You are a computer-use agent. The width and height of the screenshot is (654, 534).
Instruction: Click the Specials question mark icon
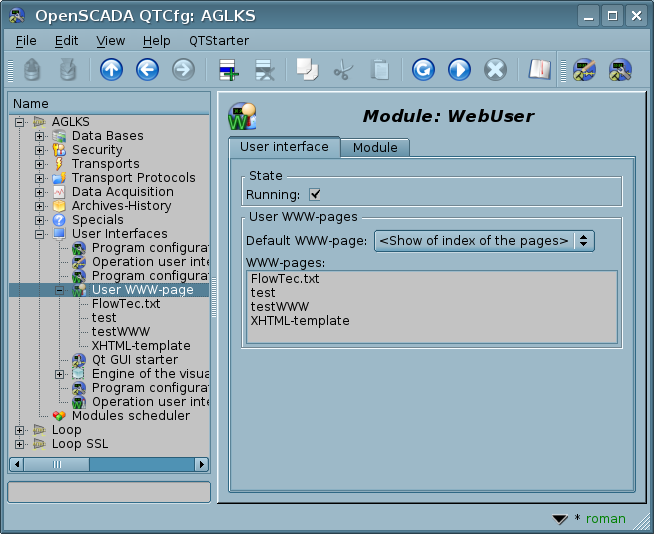[x=59, y=220]
